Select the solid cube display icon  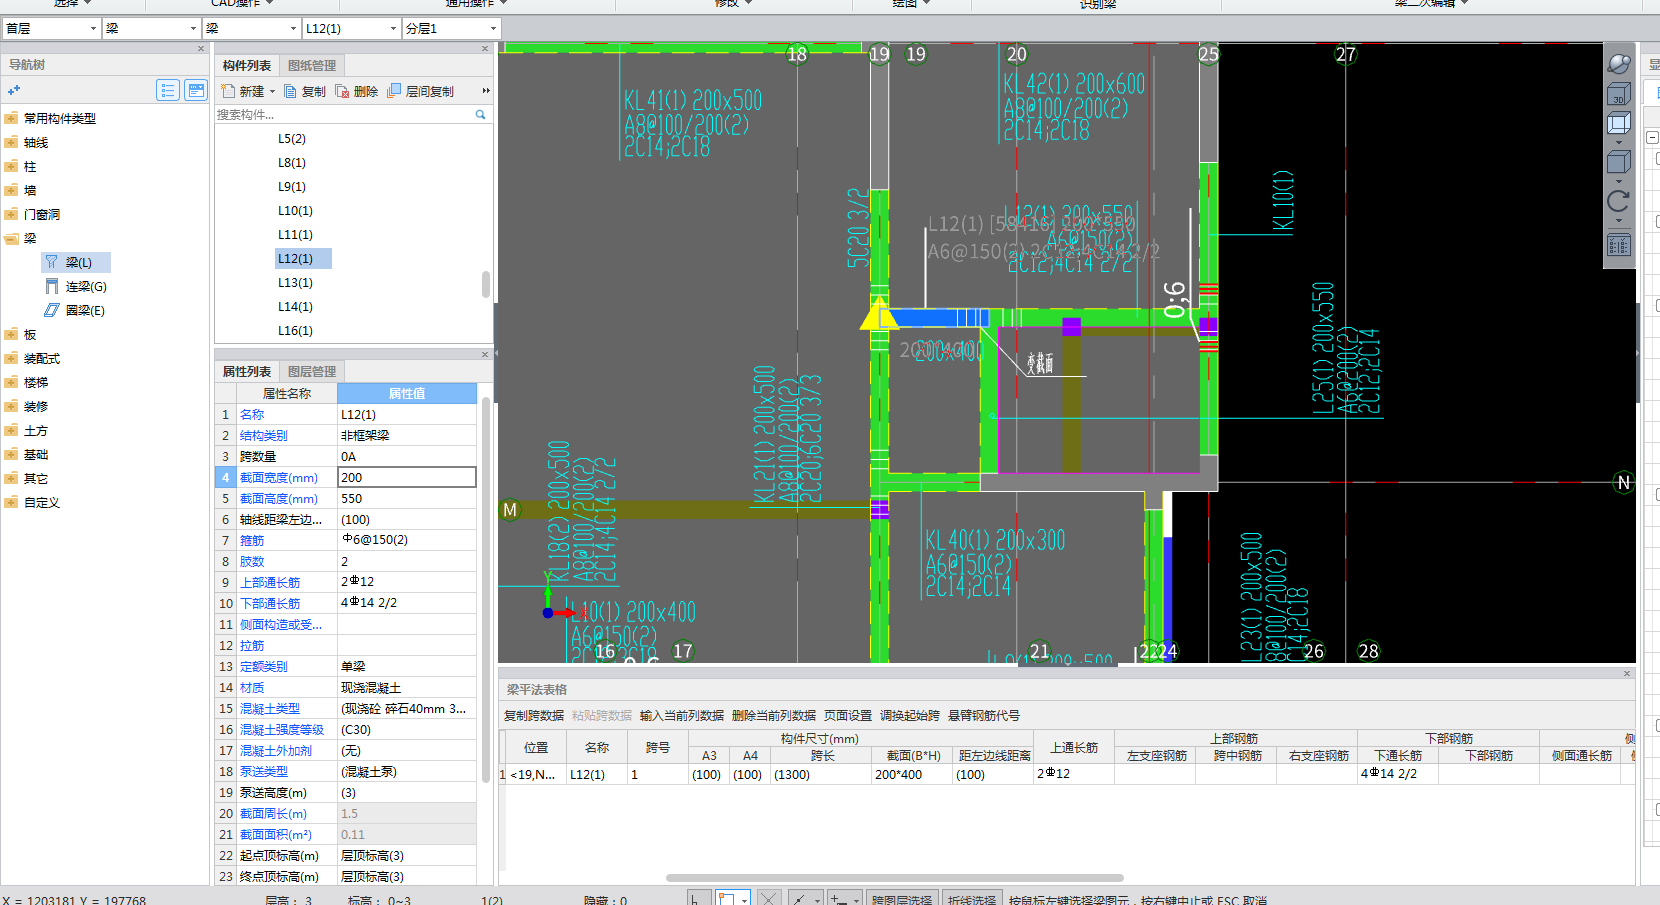tap(1618, 162)
